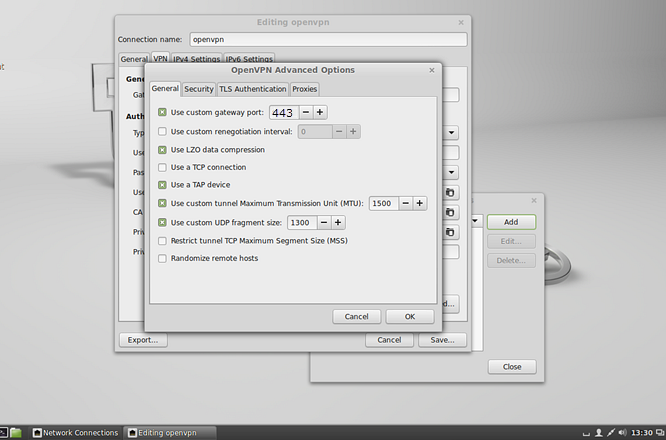Open the Proxies tab

305,89
